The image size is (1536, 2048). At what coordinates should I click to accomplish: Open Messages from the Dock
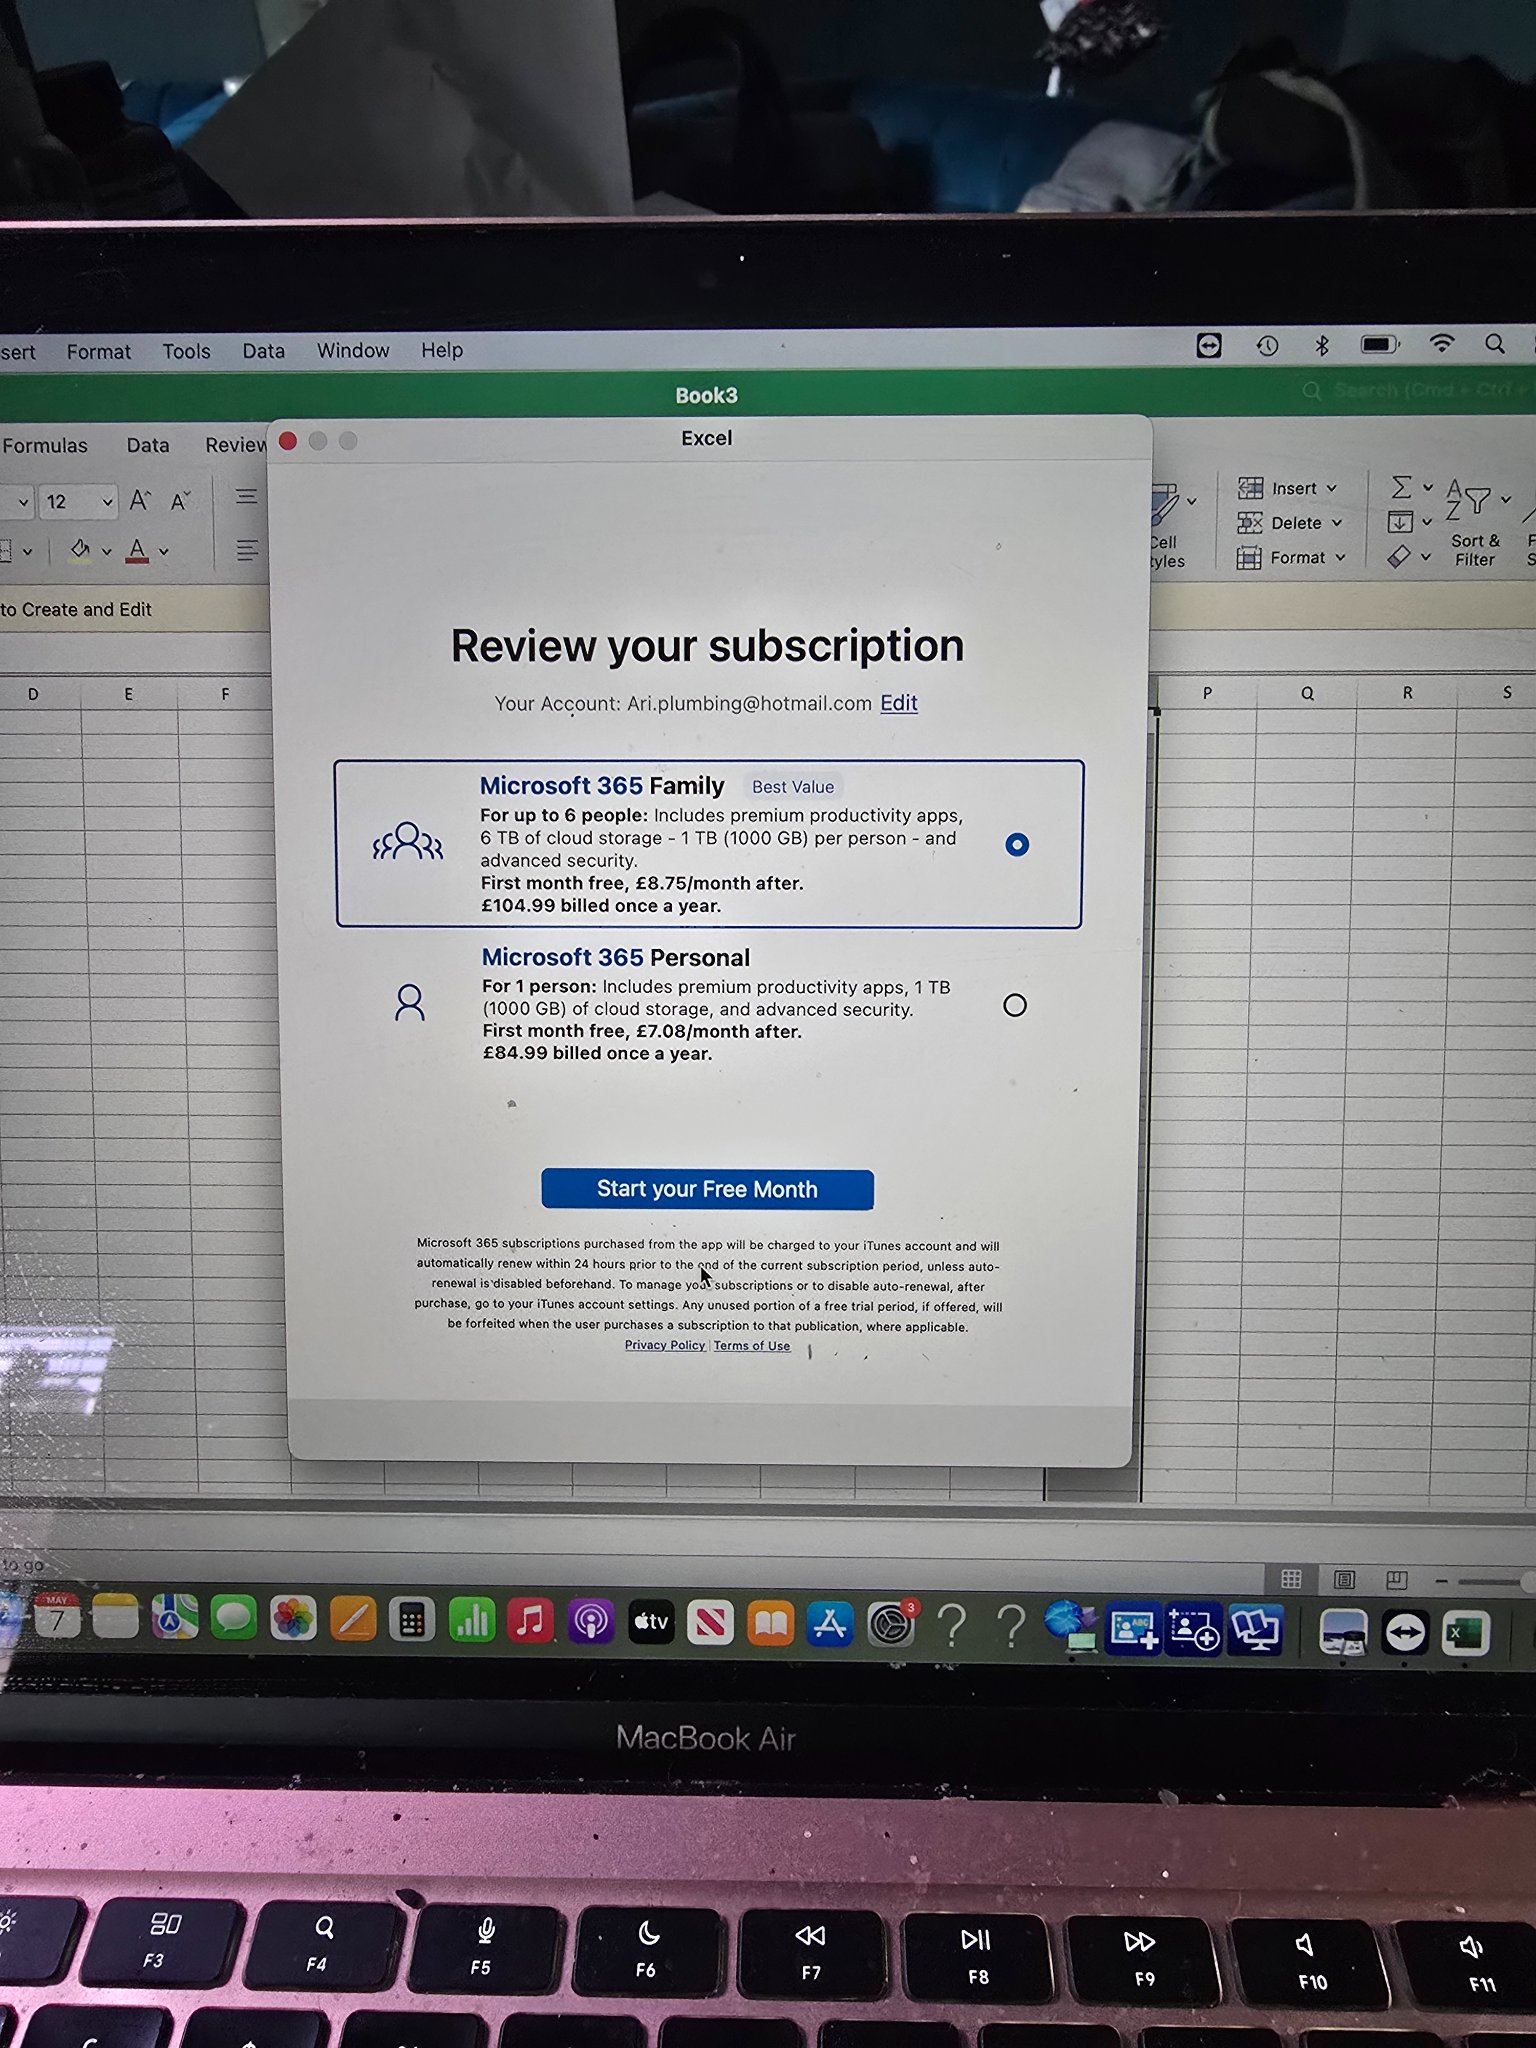tap(233, 1618)
